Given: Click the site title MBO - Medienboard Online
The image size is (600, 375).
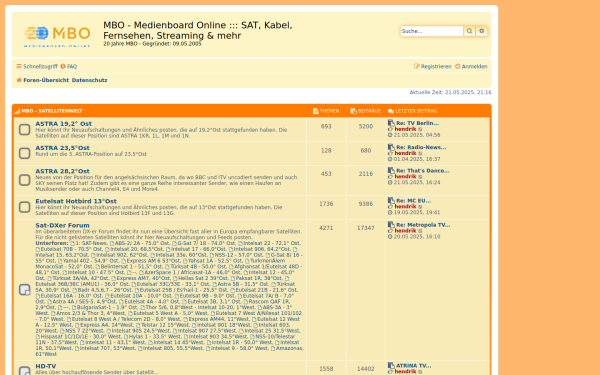Looking at the screenshot, I should 198,30.
